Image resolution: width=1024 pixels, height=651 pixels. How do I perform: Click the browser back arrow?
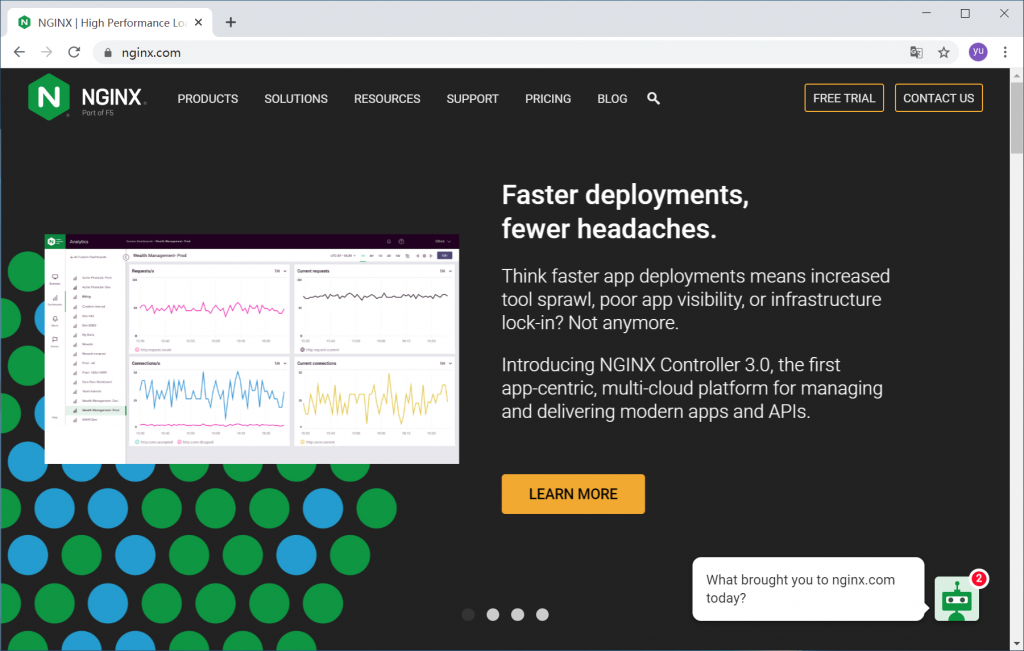point(19,52)
